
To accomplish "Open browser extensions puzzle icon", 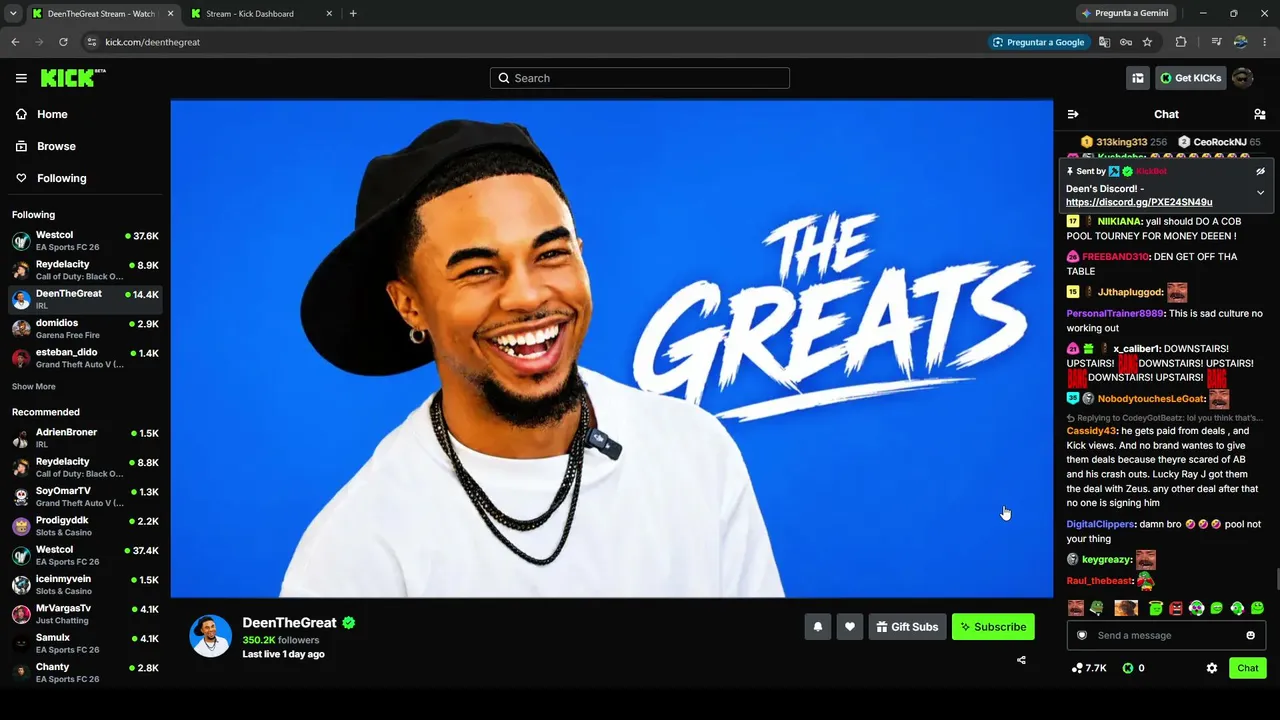I will (1181, 42).
